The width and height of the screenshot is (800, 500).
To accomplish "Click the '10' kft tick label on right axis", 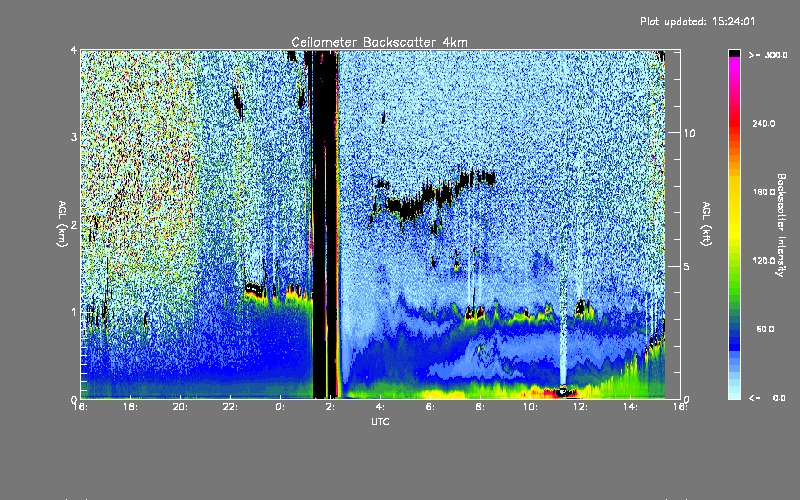I will click(689, 133).
